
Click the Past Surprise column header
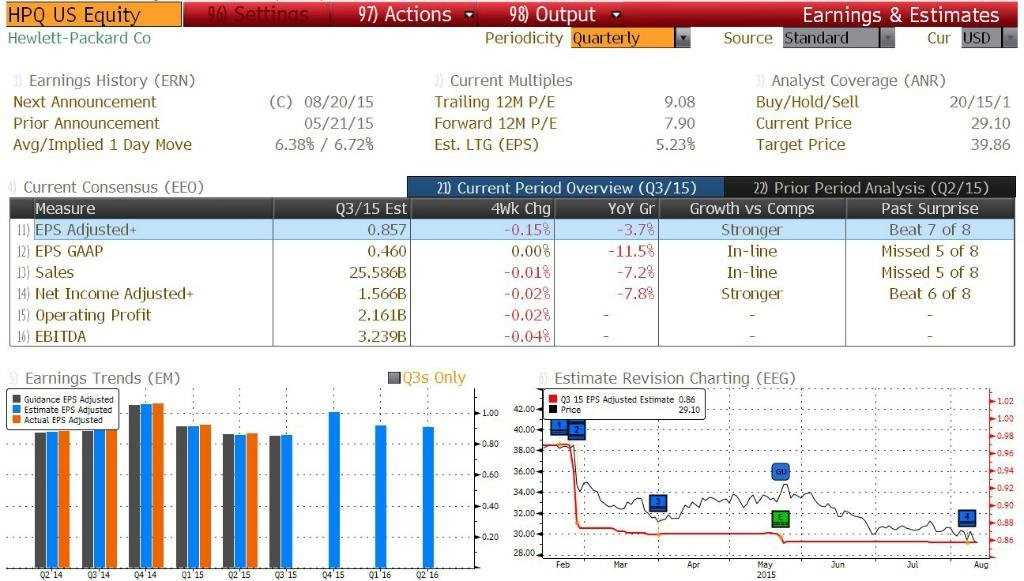click(930, 208)
